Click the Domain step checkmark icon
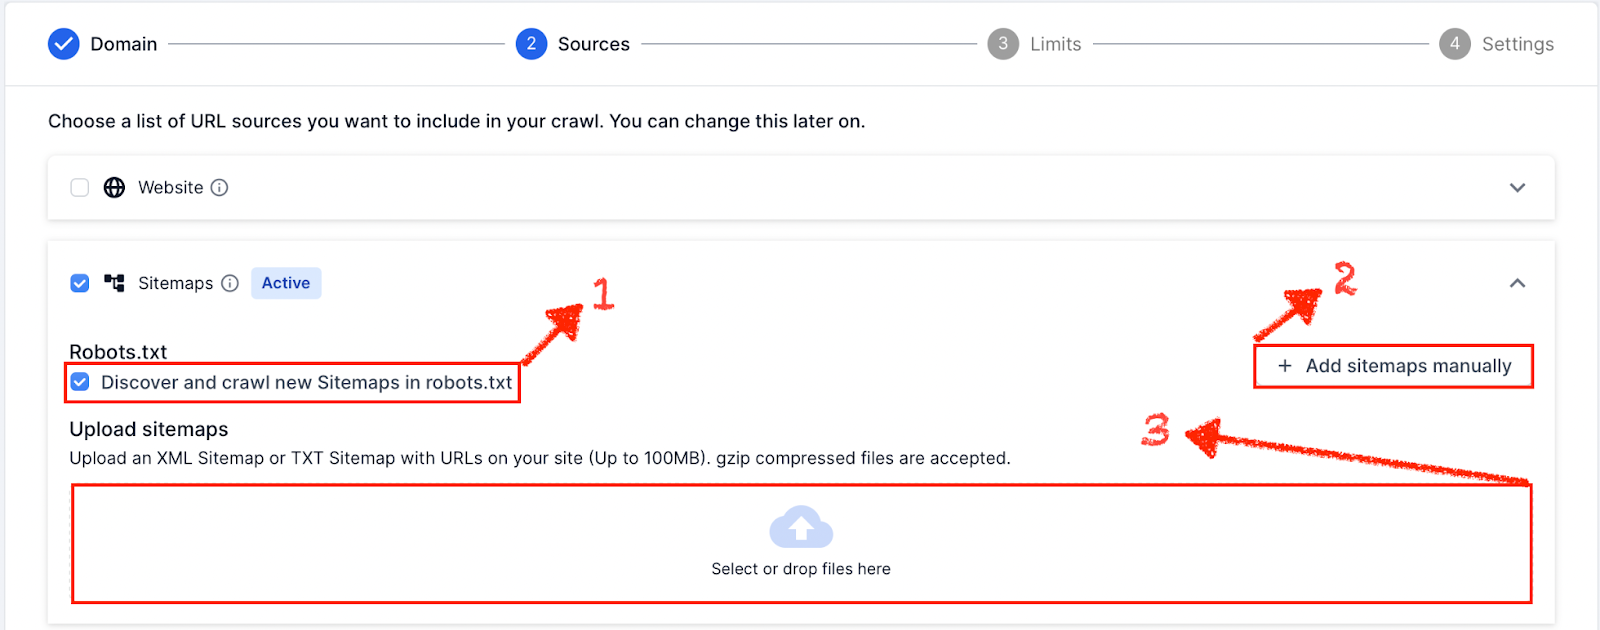The image size is (1600, 630). [63, 44]
